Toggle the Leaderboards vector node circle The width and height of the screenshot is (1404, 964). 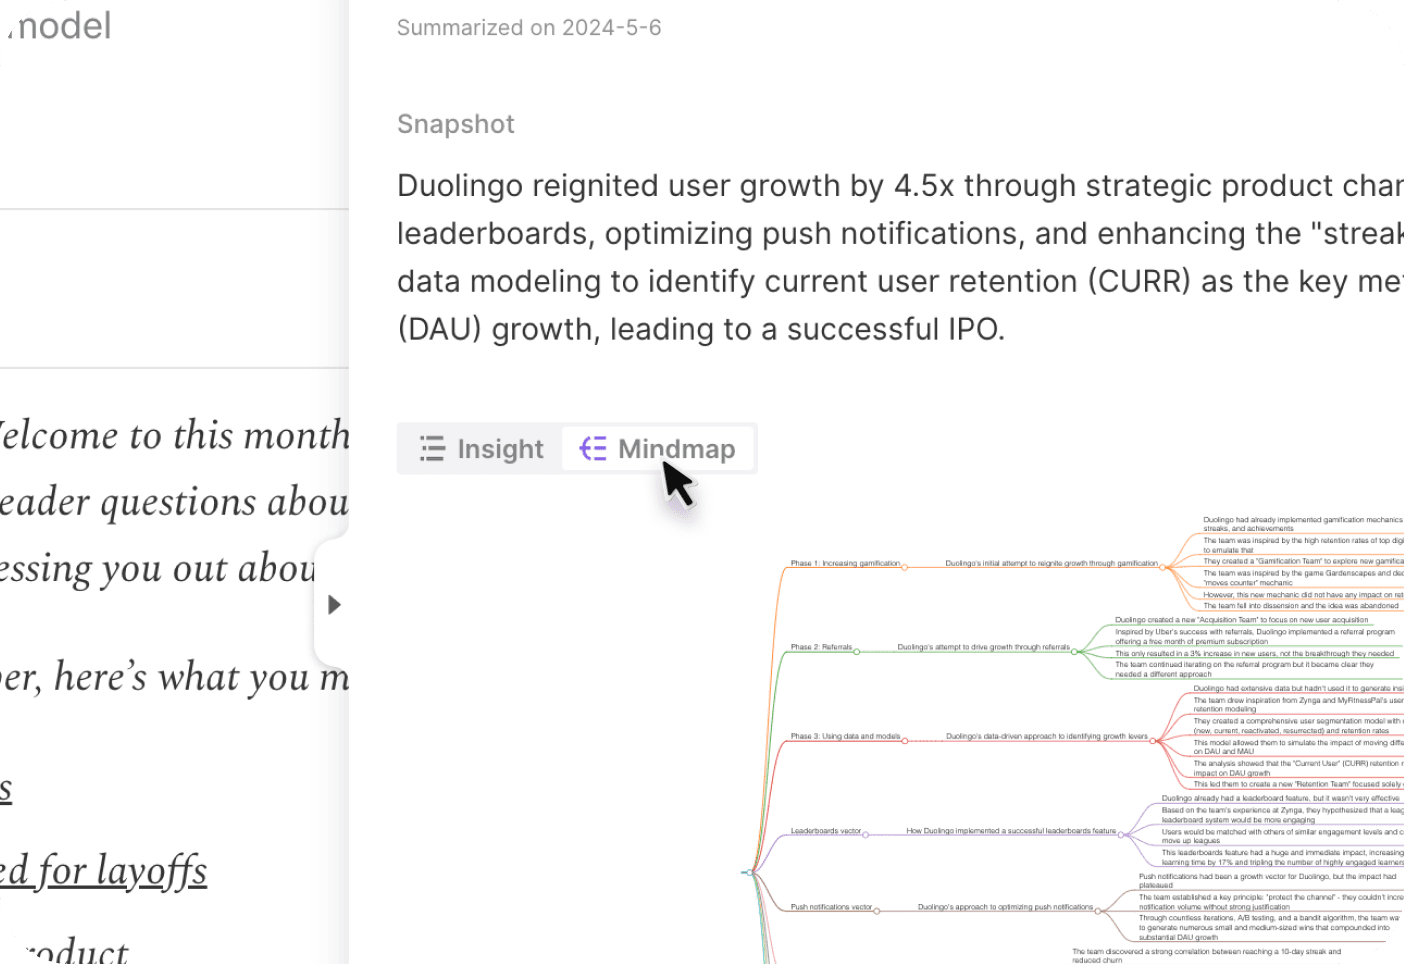[866, 834]
